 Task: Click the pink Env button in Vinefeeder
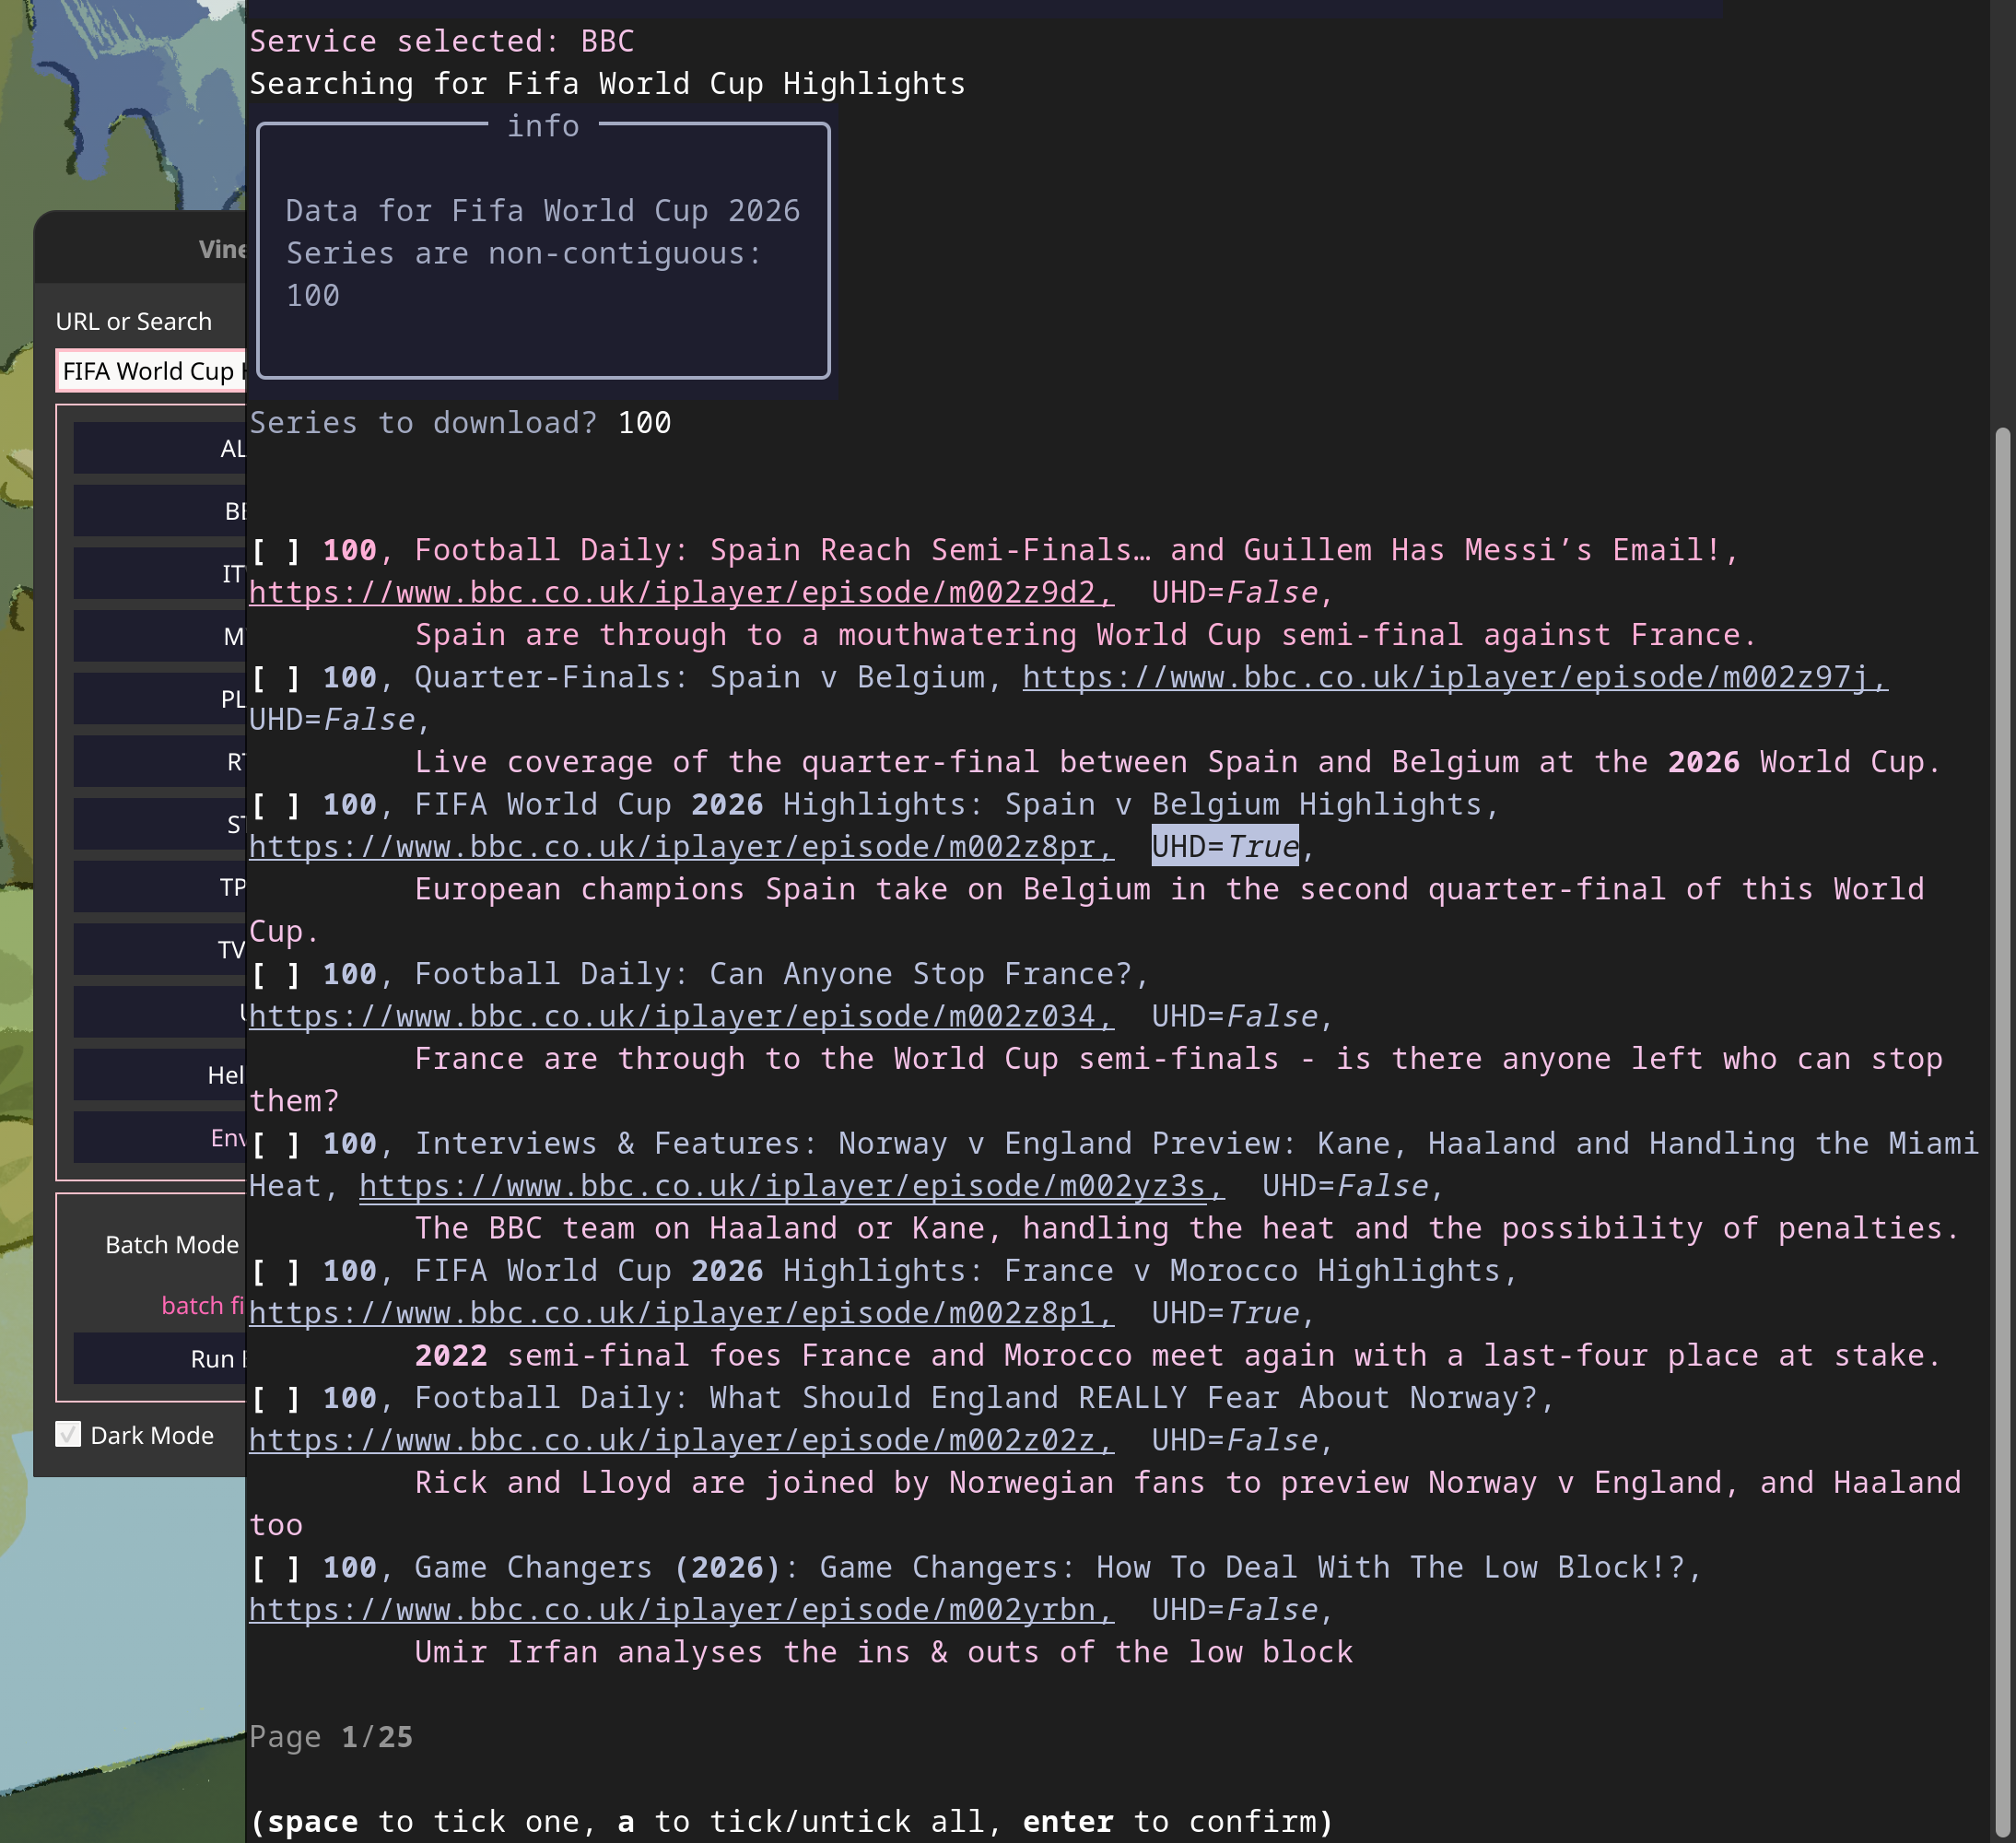coord(160,1138)
